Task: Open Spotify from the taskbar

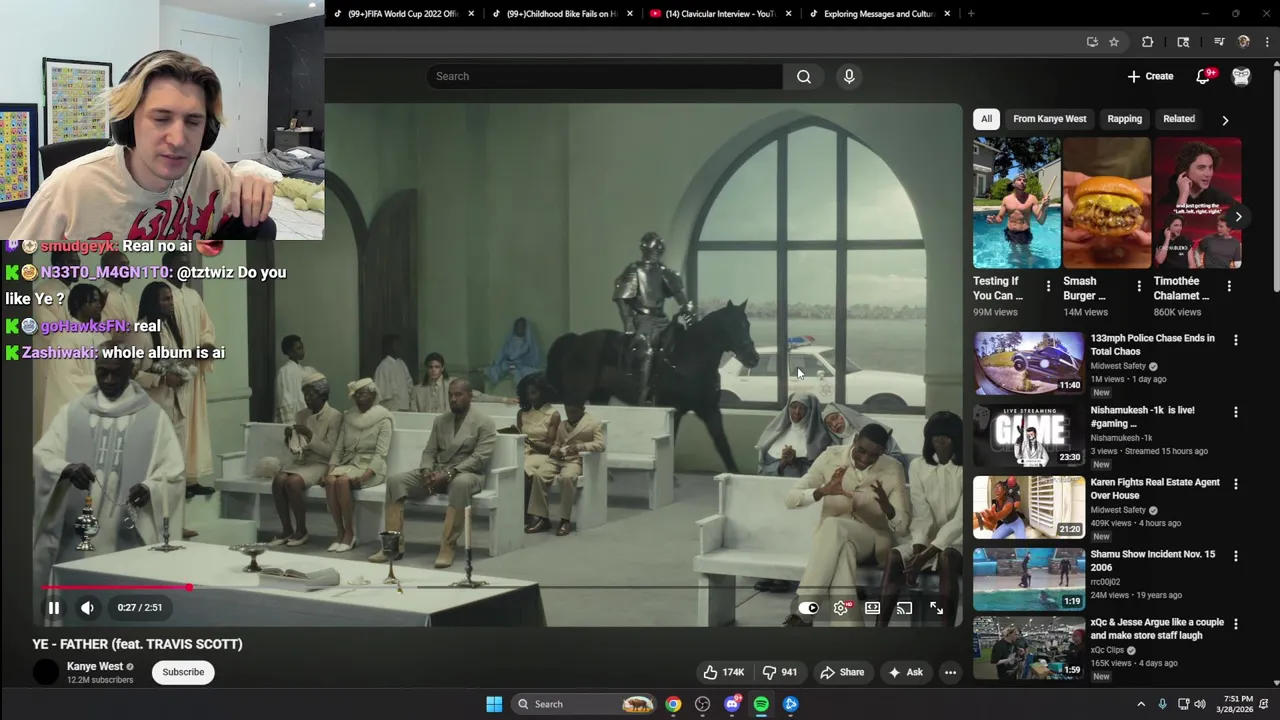Action: [761, 704]
